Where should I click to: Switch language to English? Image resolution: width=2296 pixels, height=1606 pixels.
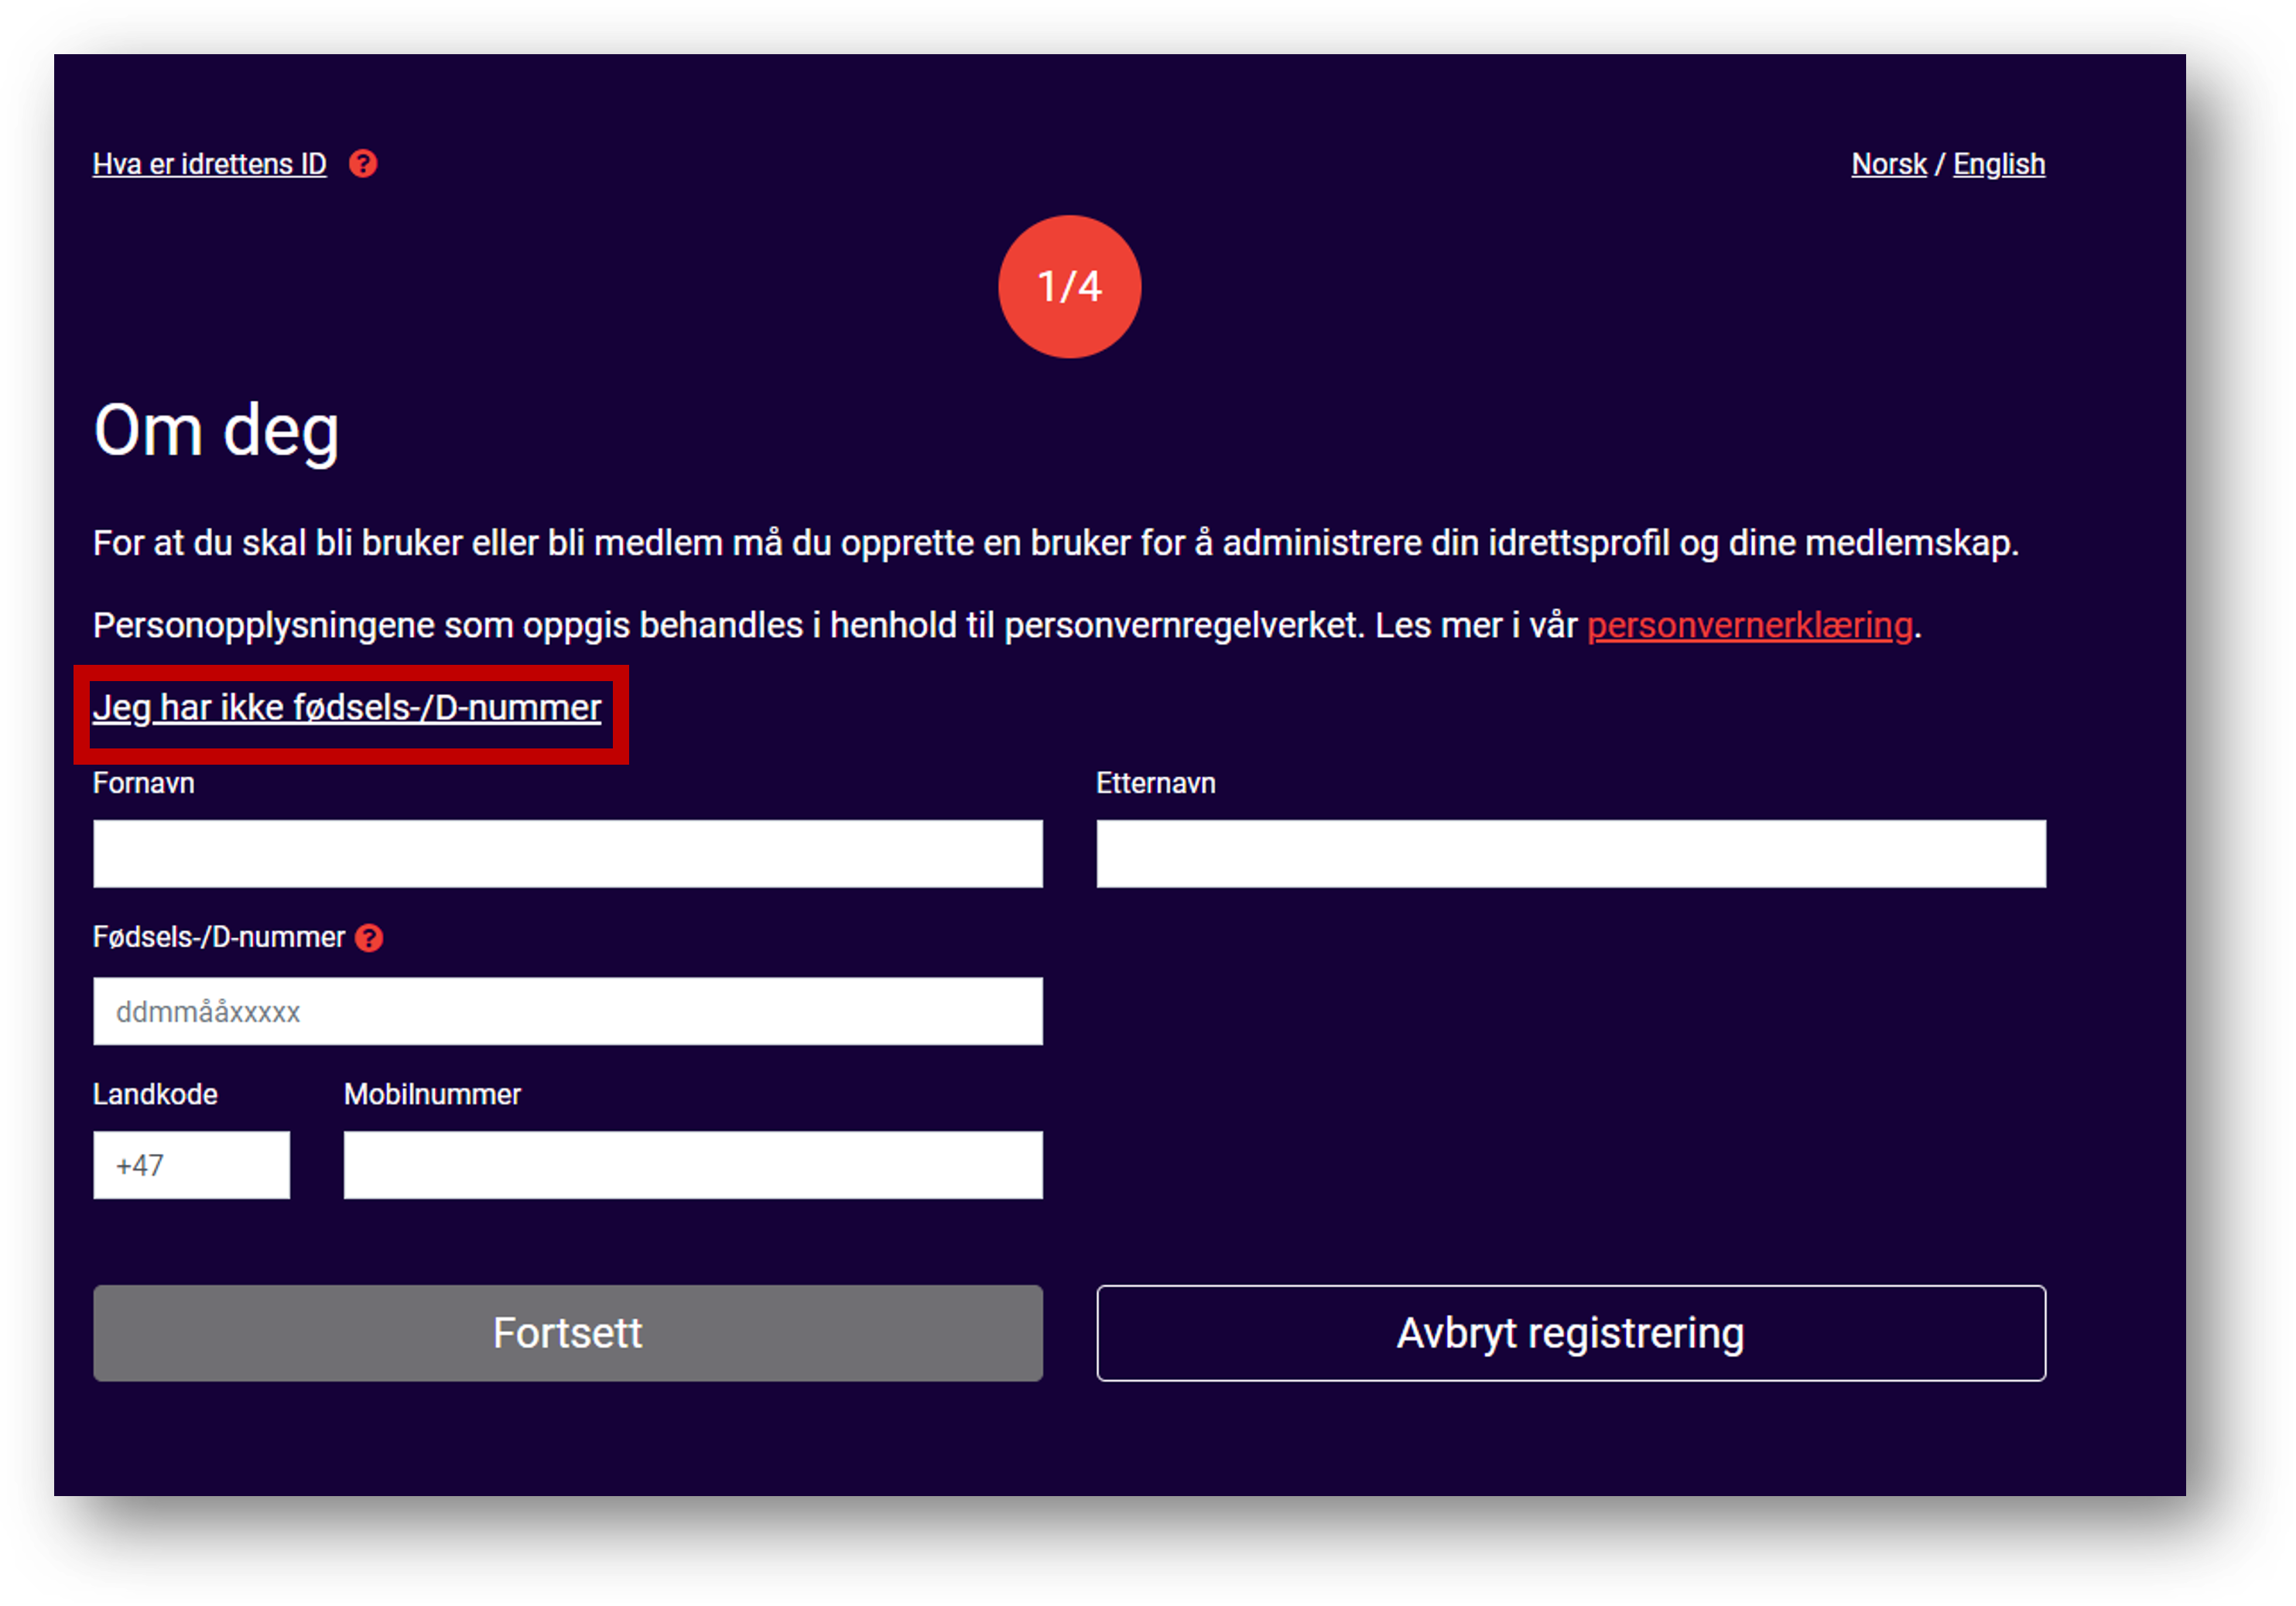pos(1999,164)
